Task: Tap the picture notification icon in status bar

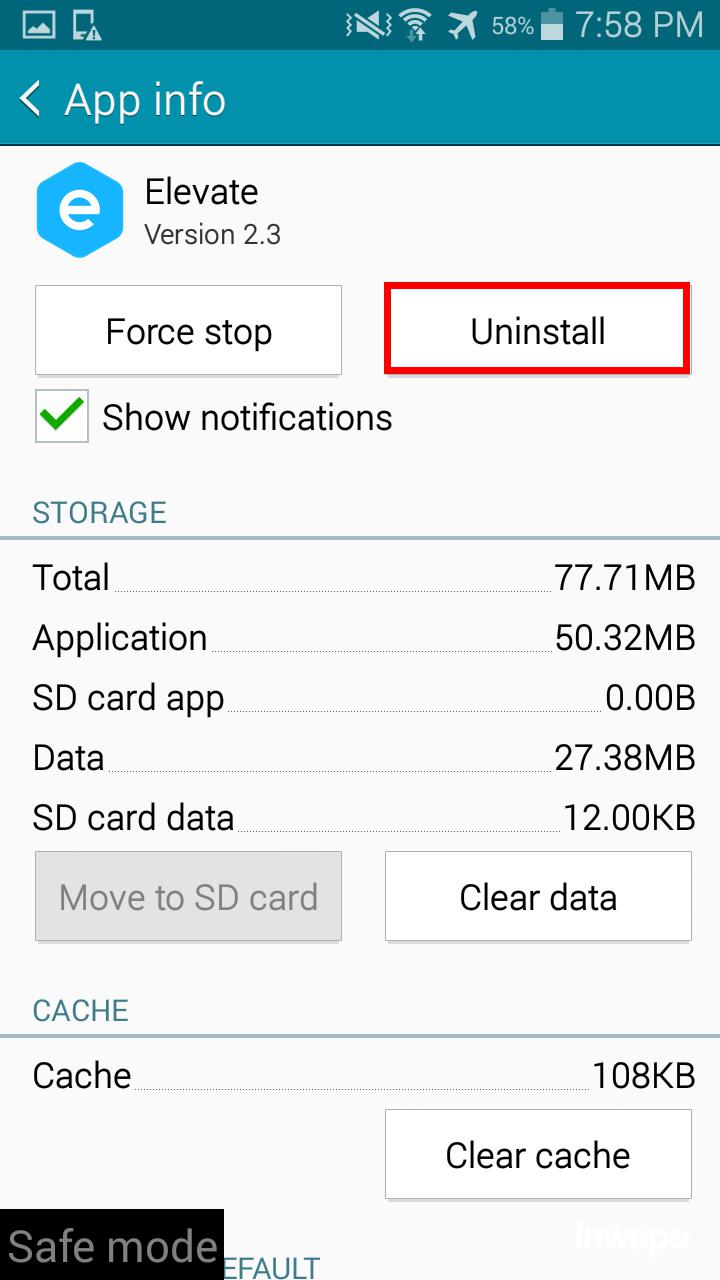Action: click(x=39, y=25)
